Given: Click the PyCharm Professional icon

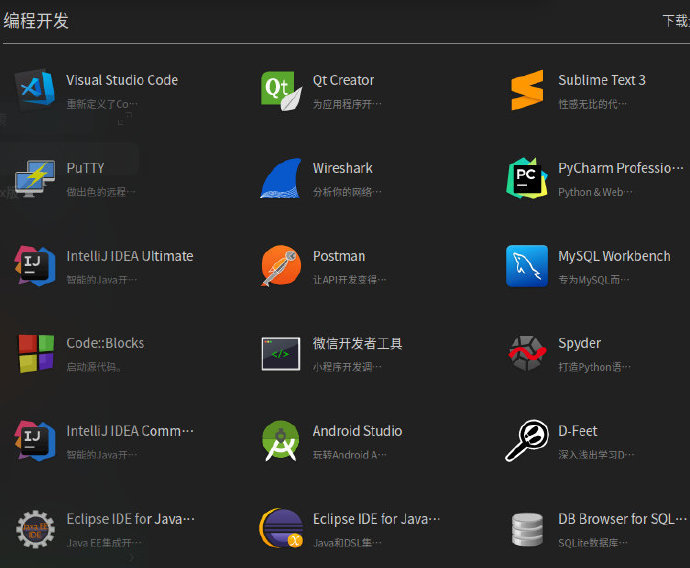Looking at the screenshot, I should [527, 178].
